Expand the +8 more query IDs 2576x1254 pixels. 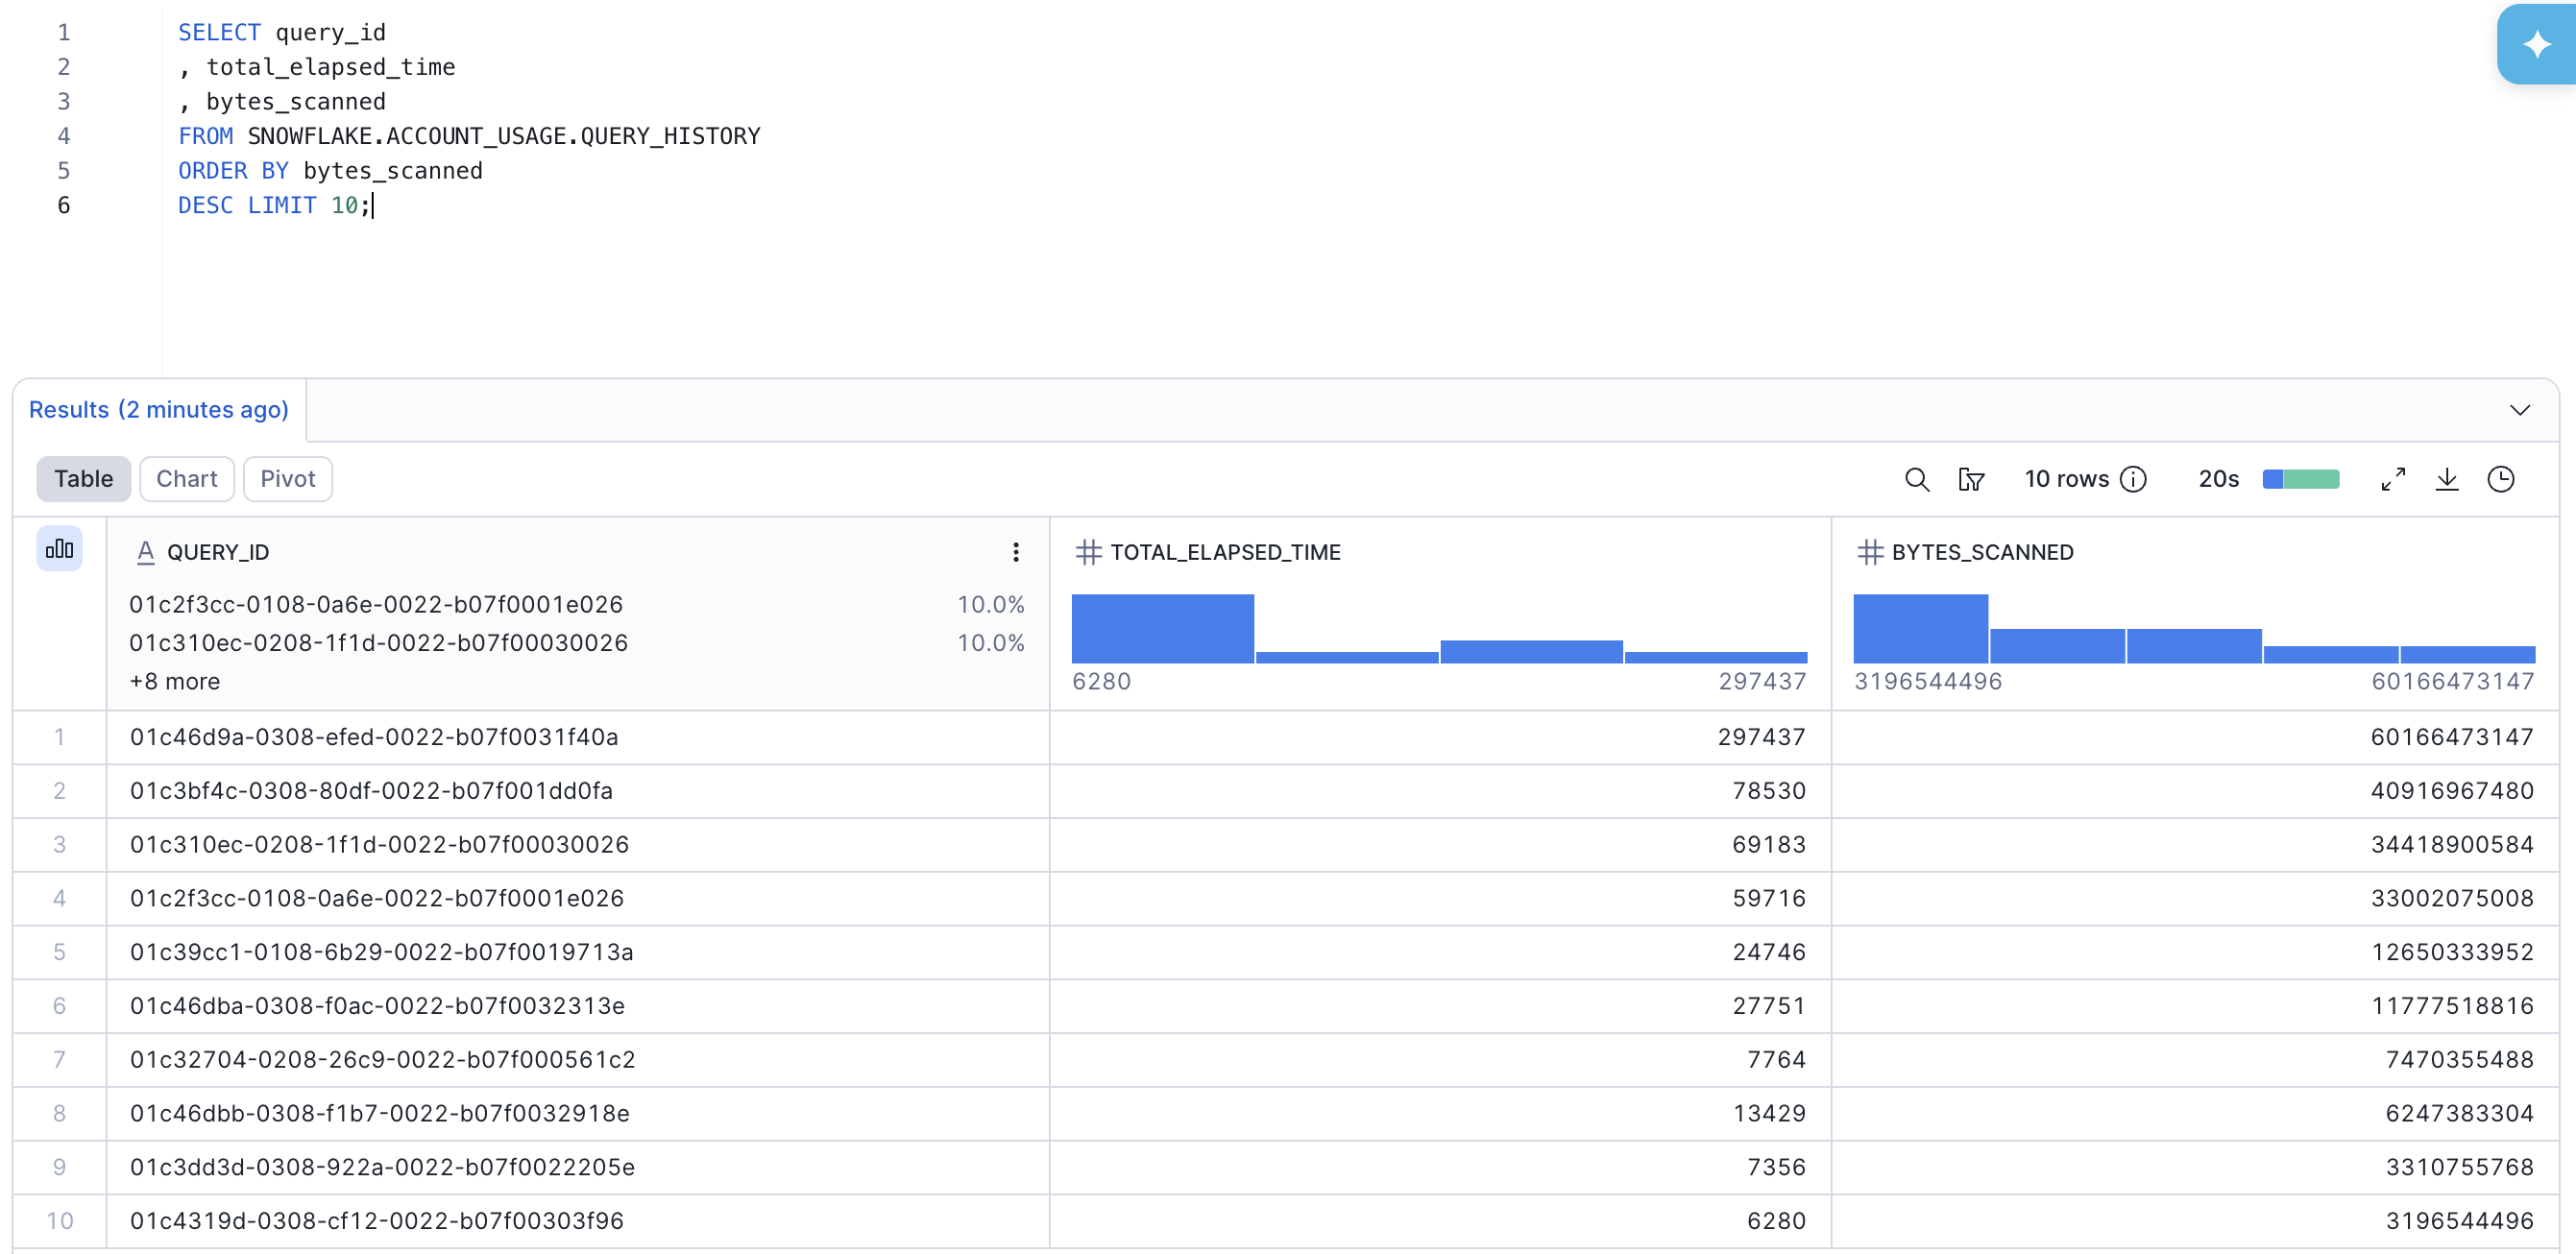click(x=174, y=681)
